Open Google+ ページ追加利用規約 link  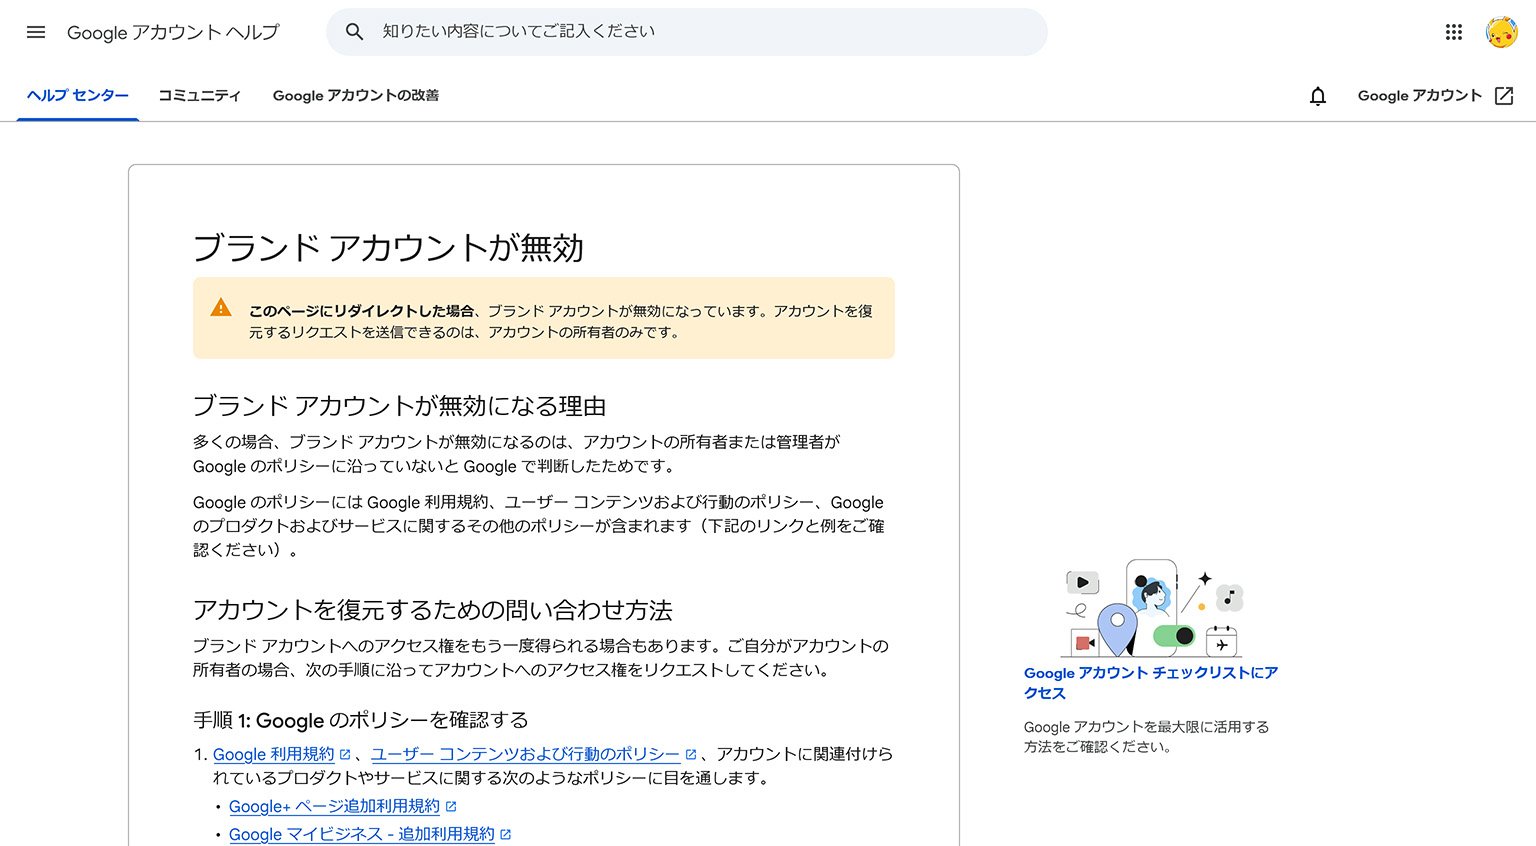coord(334,806)
